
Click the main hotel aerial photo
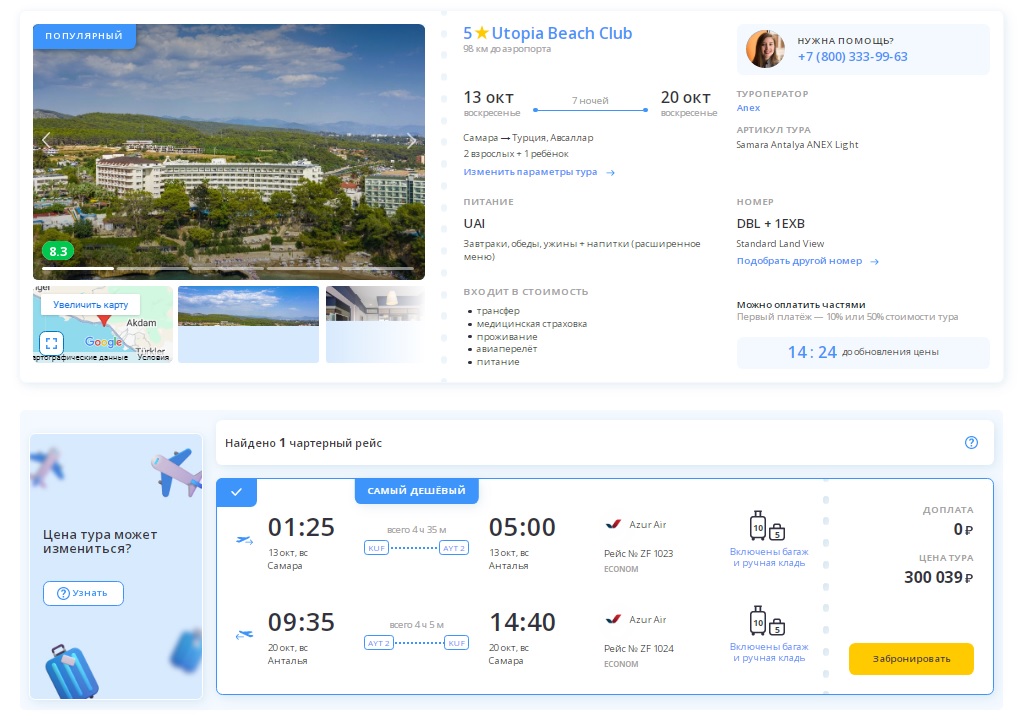(x=229, y=152)
